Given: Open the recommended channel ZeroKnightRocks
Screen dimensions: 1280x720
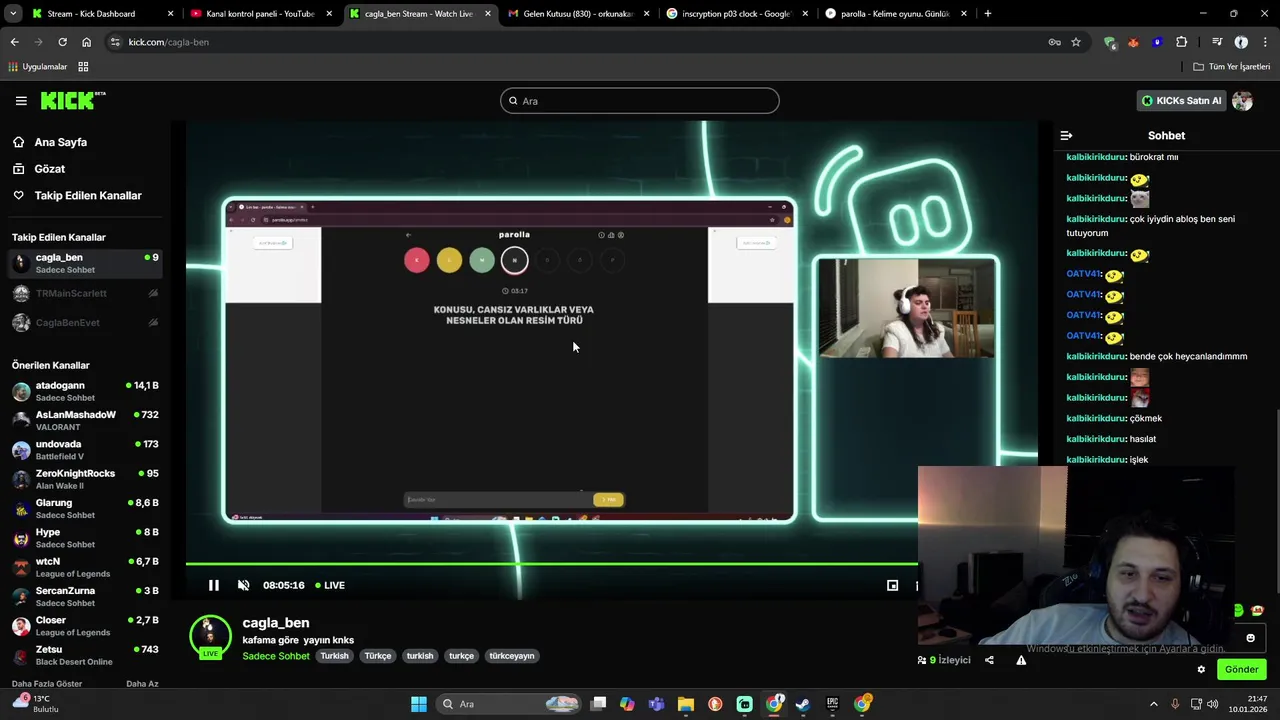Looking at the screenshot, I should pyautogui.click(x=84, y=479).
